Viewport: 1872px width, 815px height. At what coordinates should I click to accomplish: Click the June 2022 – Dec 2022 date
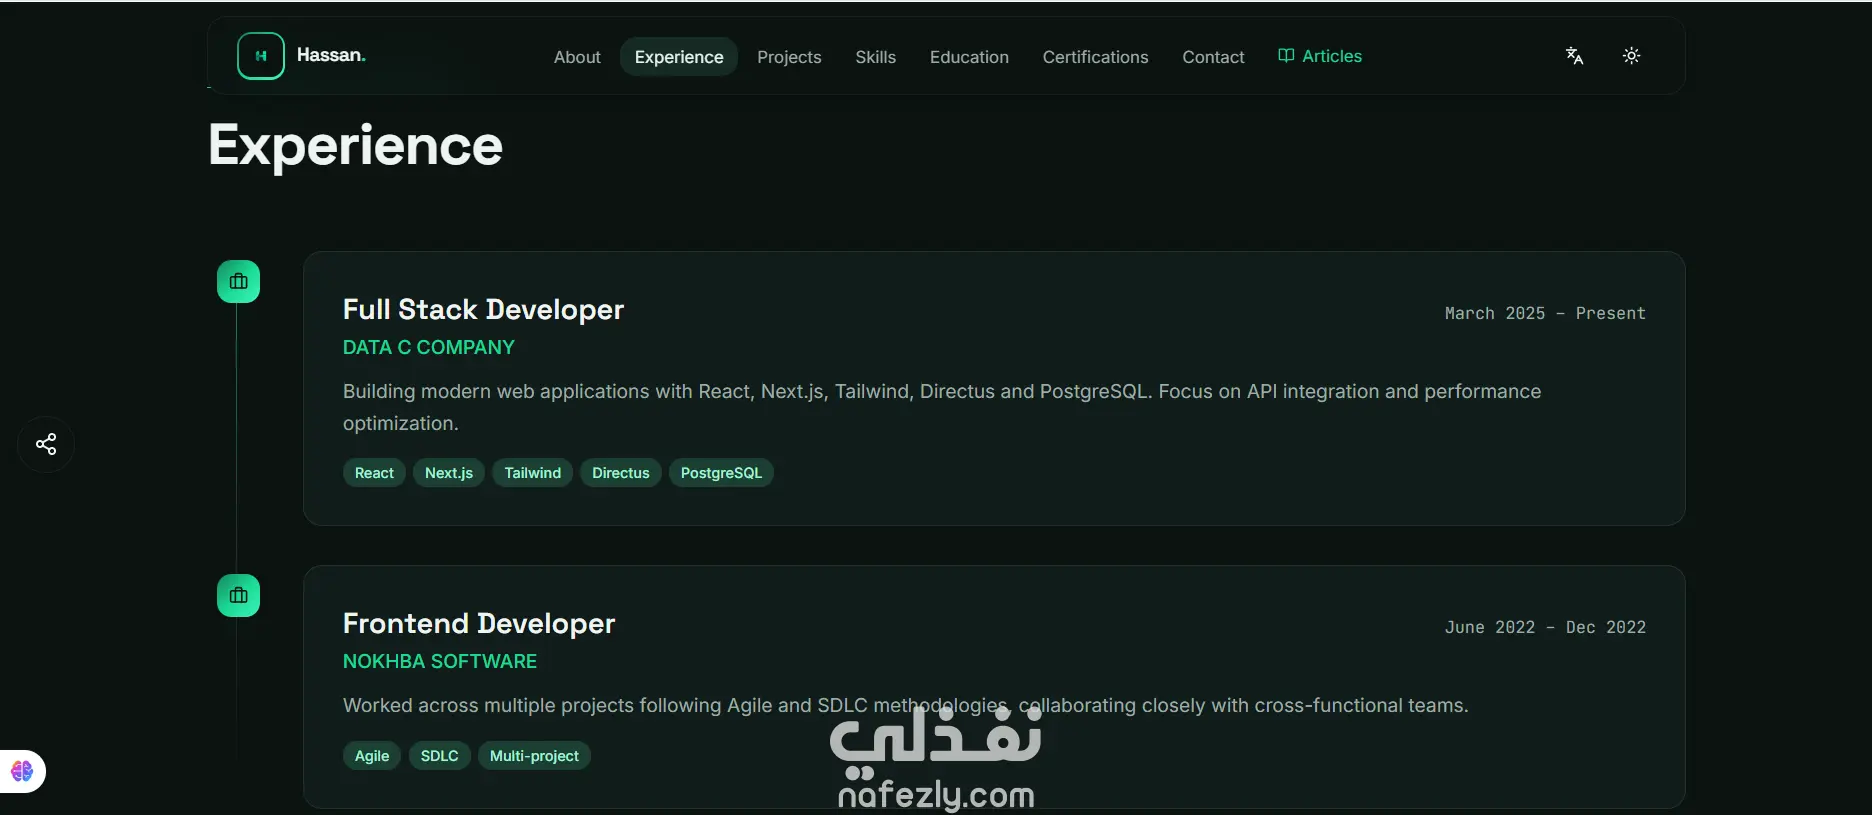(1545, 628)
